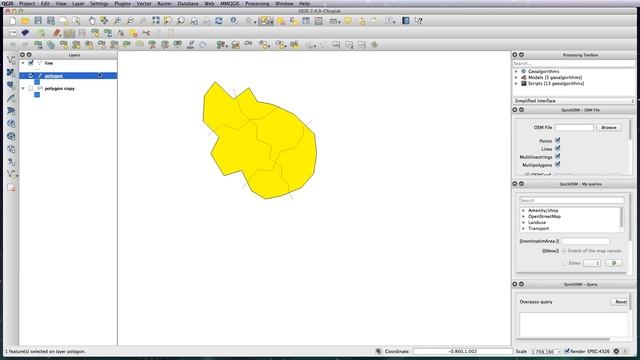Open the attribute table icon

(x=306, y=21)
